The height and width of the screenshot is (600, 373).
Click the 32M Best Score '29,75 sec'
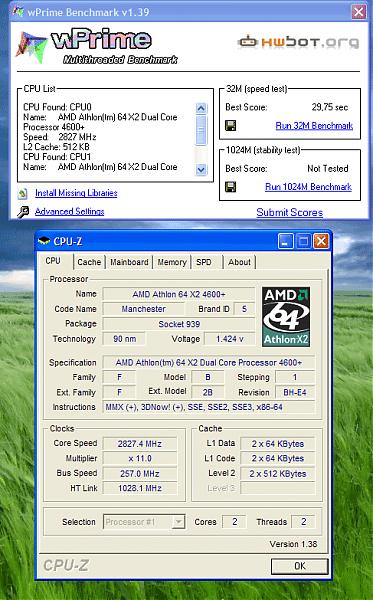(330, 107)
